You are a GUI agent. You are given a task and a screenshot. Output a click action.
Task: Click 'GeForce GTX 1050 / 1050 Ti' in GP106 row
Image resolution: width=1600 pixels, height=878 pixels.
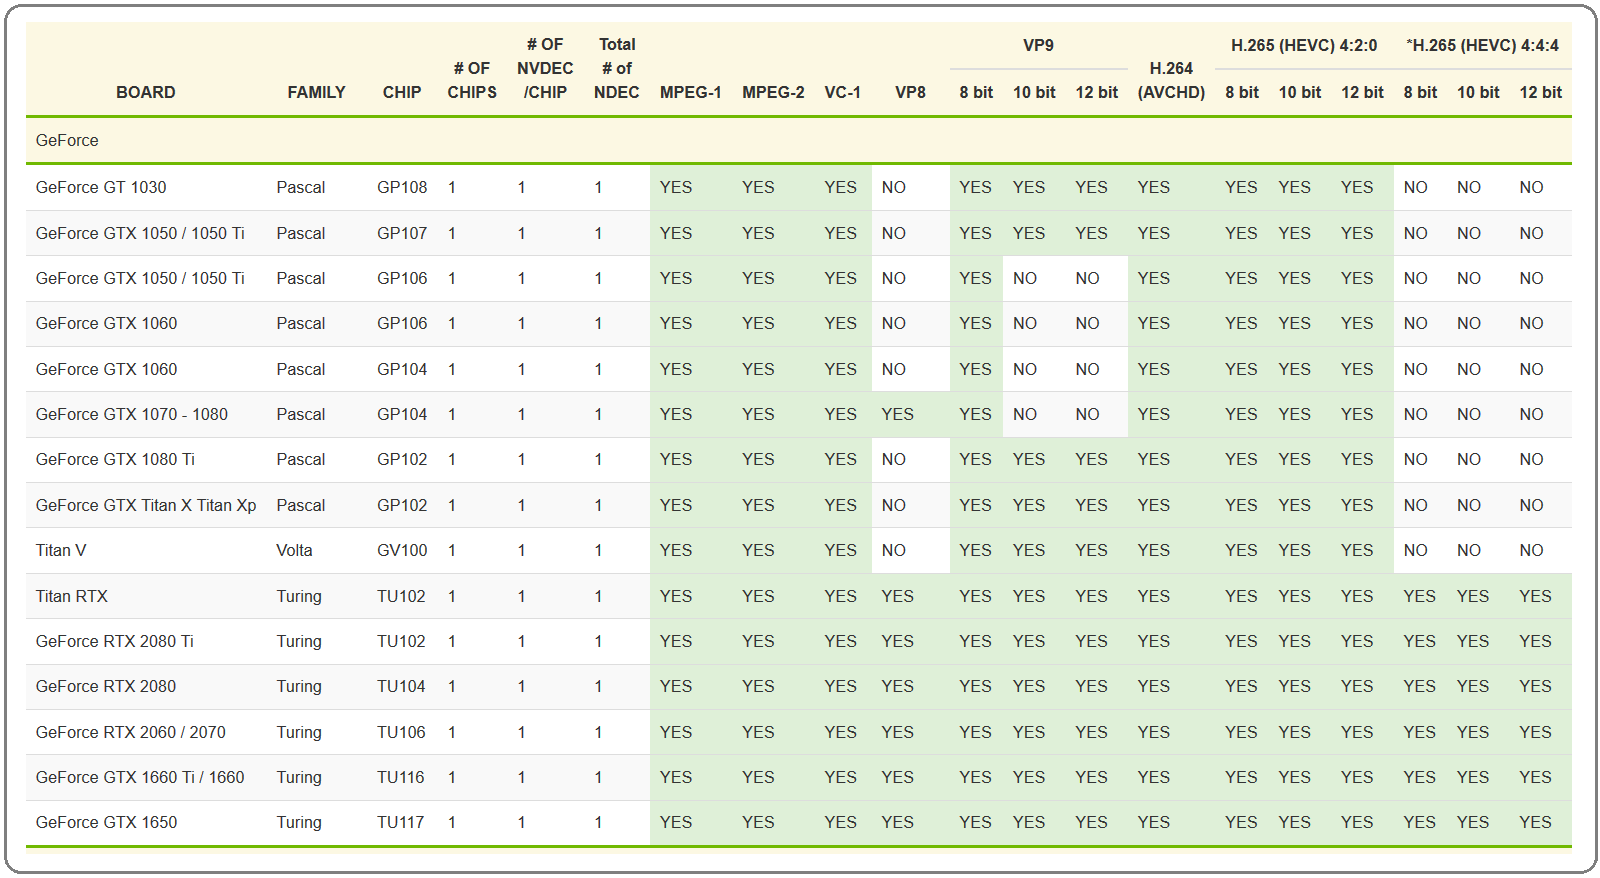click(x=140, y=278)
